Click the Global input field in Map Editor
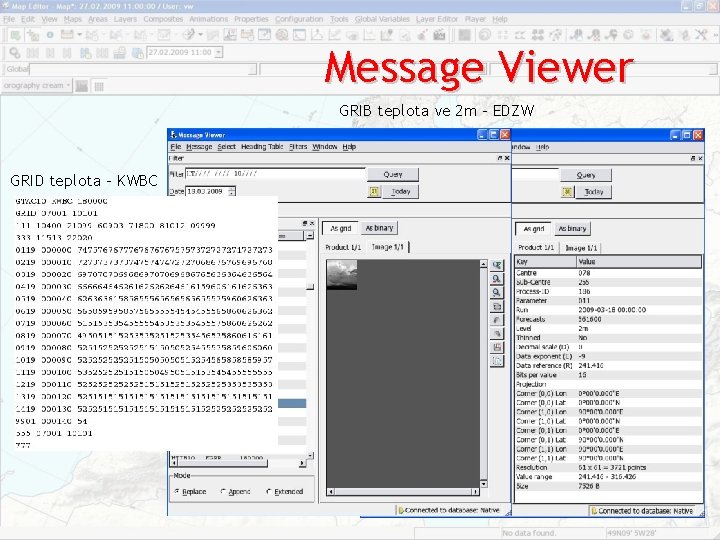The height and width of the screenshot is (540, 720). pos(143,69)
